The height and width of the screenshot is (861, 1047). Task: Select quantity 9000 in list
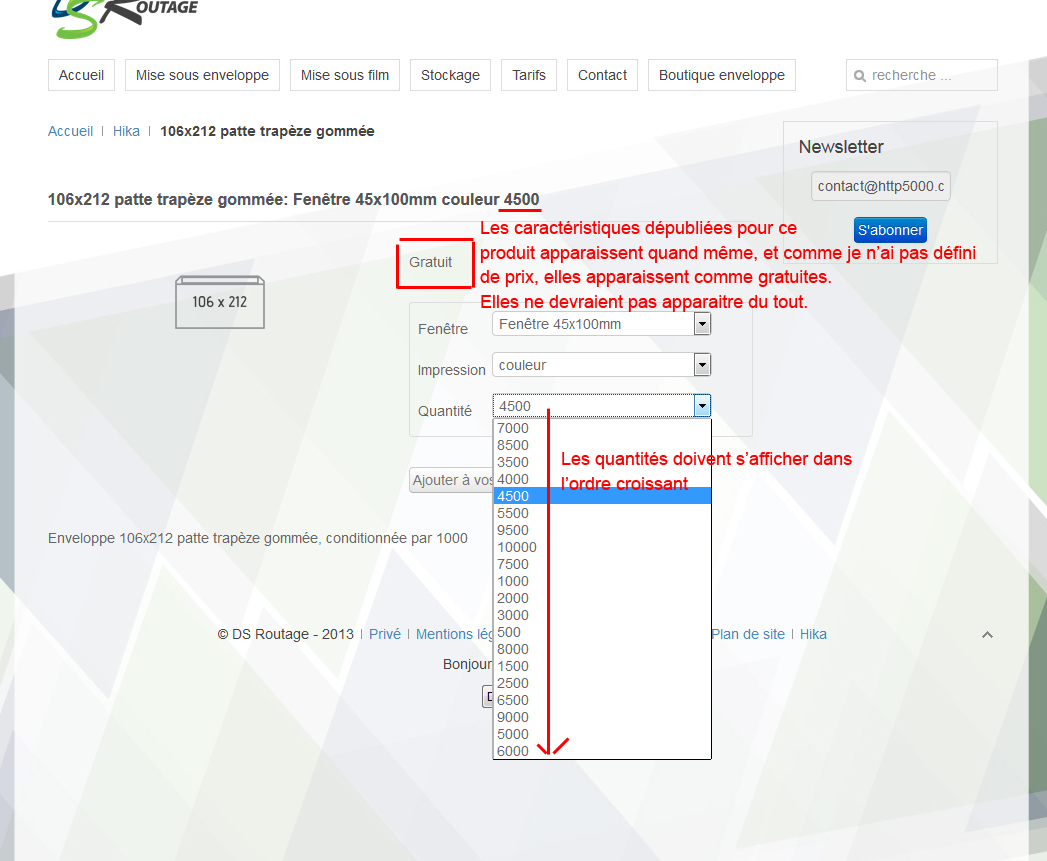coord(602,717)
